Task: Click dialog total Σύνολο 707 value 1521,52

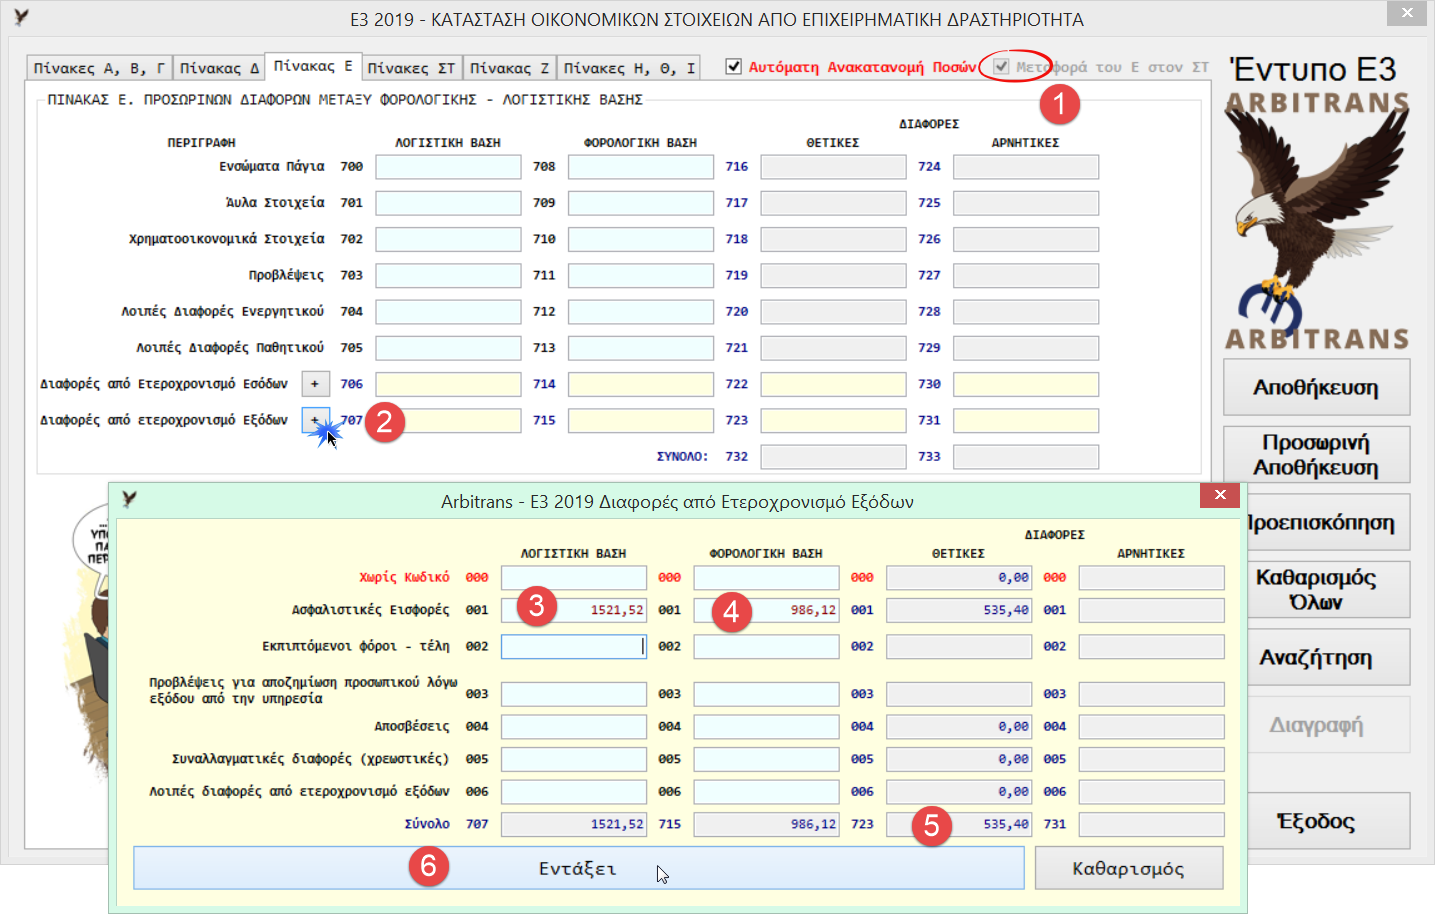Action: pos(574,824)
